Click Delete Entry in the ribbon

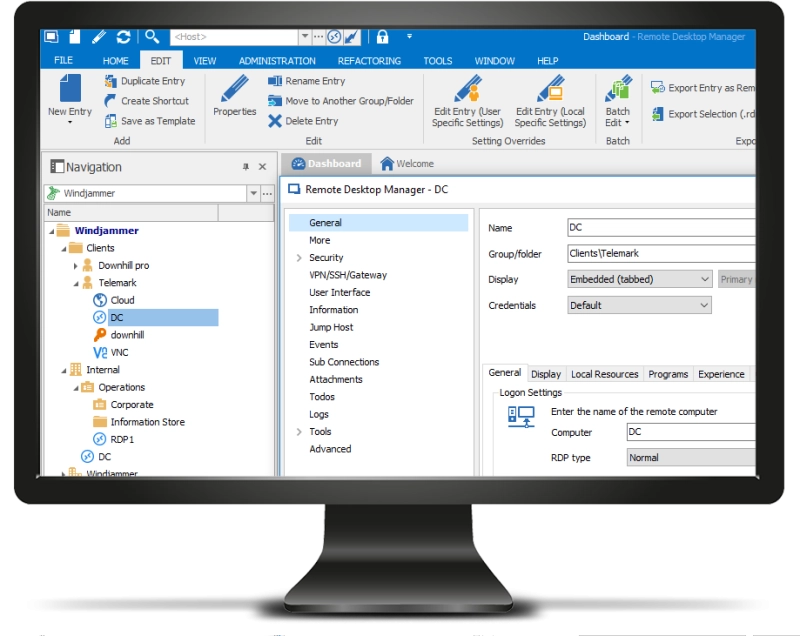click(303, 121)
